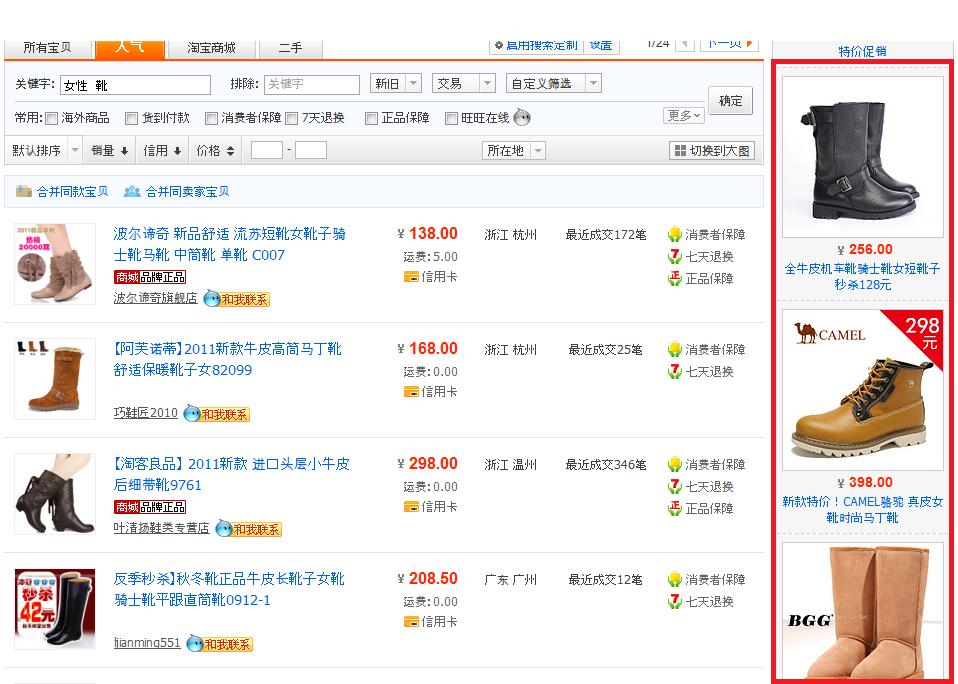Click 和我联系 chat badge for jianming551

pyautogui.click(x=219, y=643)
